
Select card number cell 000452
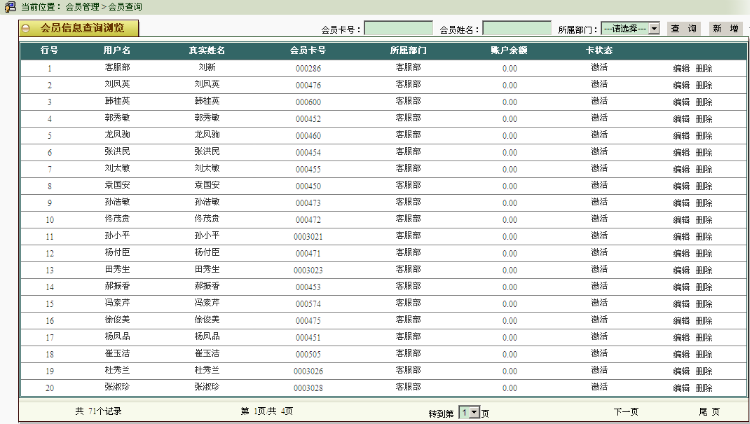tap(308, 119)
